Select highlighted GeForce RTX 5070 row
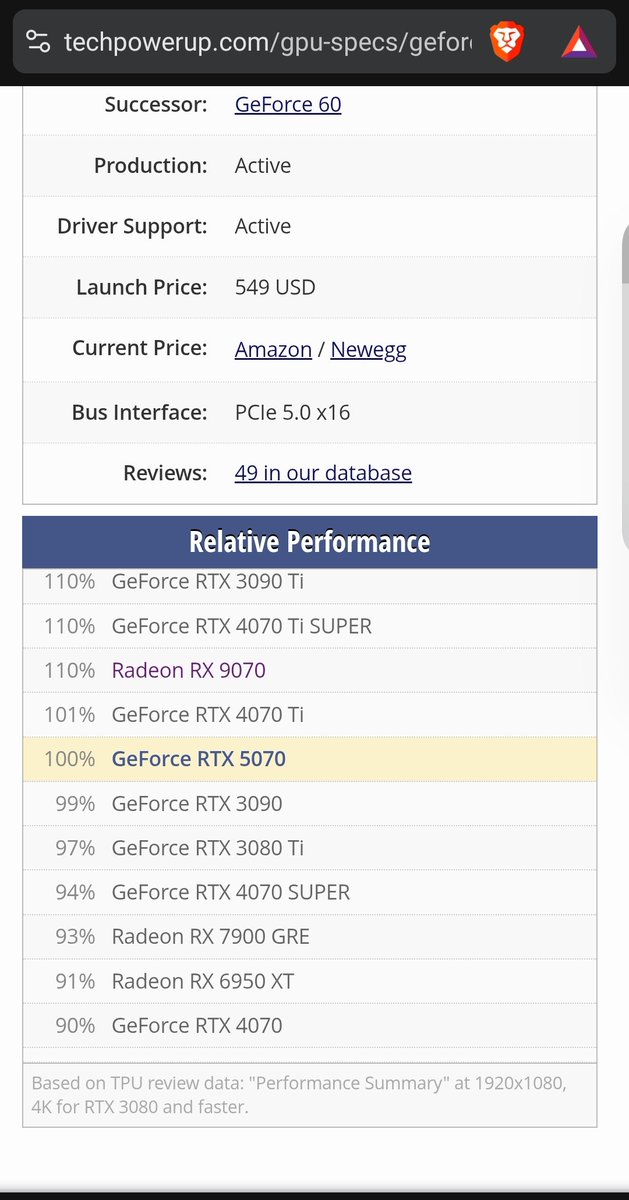Screen dimensions: 629x1200 pos(310,759)
